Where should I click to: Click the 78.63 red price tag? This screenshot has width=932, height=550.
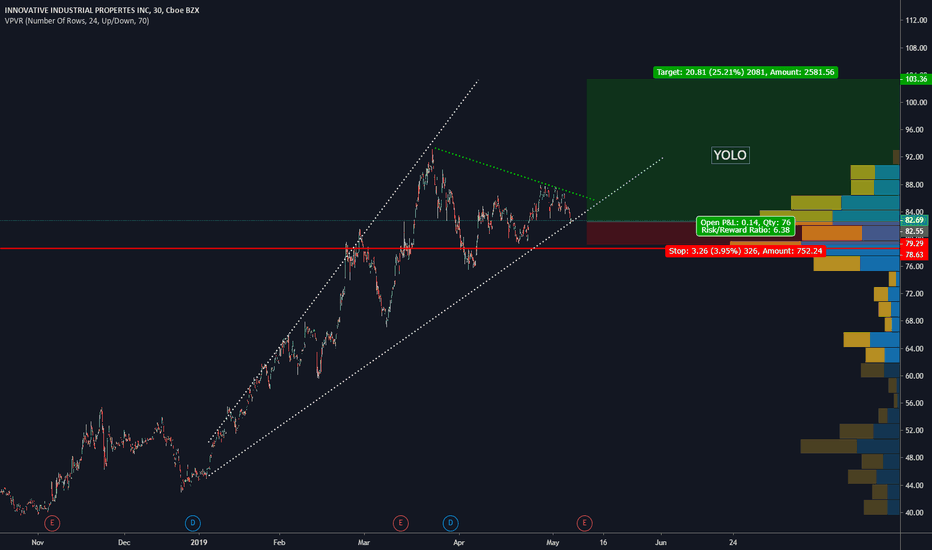coord(914,254)
